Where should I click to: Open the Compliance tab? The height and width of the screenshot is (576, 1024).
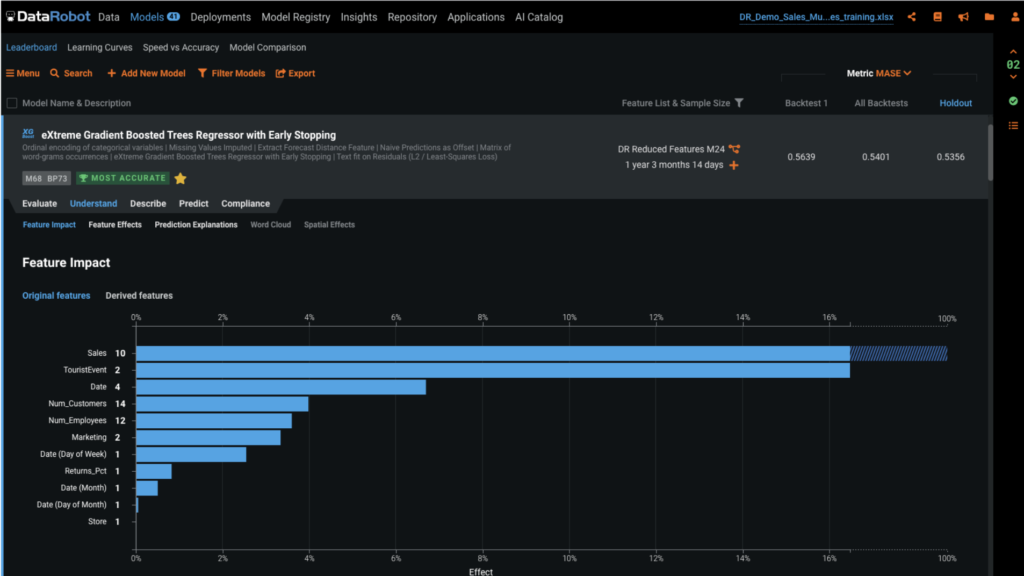click(246, 204)
